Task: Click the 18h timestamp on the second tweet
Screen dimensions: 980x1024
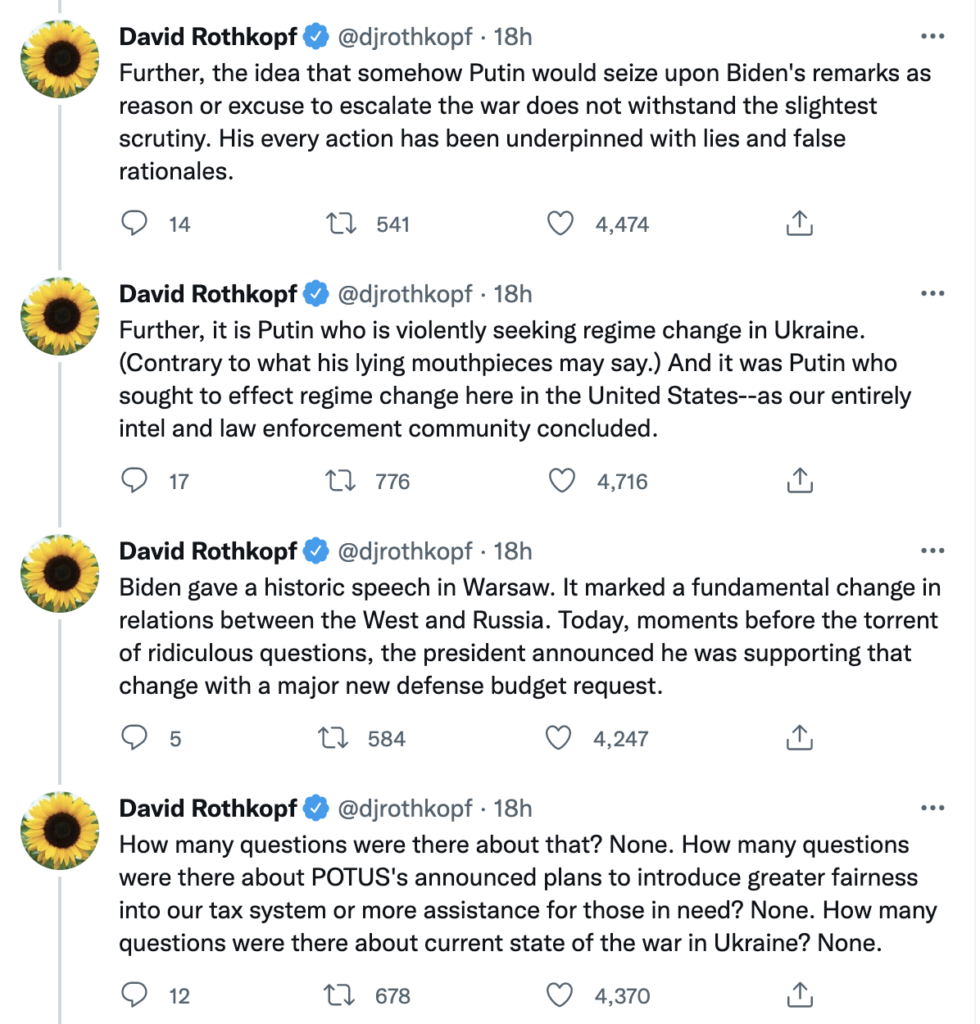Action: pyautogui.click(x=513, y=294)
